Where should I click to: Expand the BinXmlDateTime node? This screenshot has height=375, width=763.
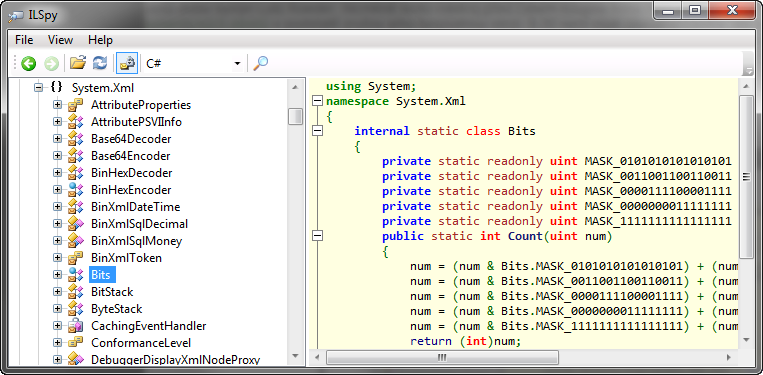[x=57, y=207]
